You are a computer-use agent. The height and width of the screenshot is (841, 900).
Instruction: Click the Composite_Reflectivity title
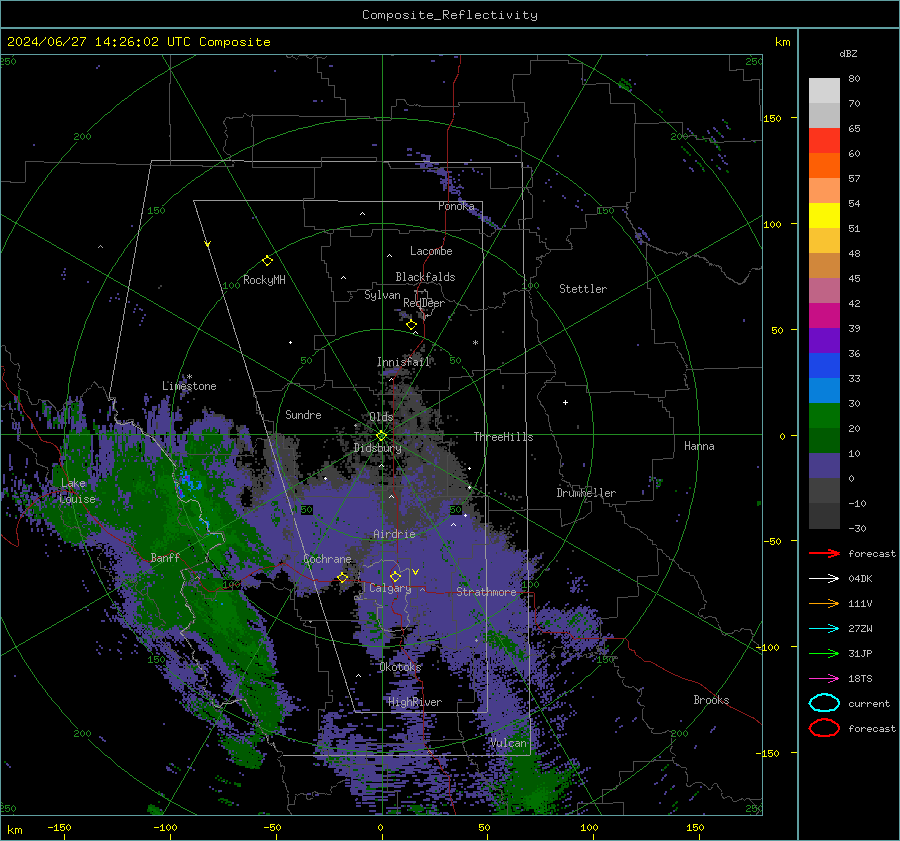(x=450, y=15)
